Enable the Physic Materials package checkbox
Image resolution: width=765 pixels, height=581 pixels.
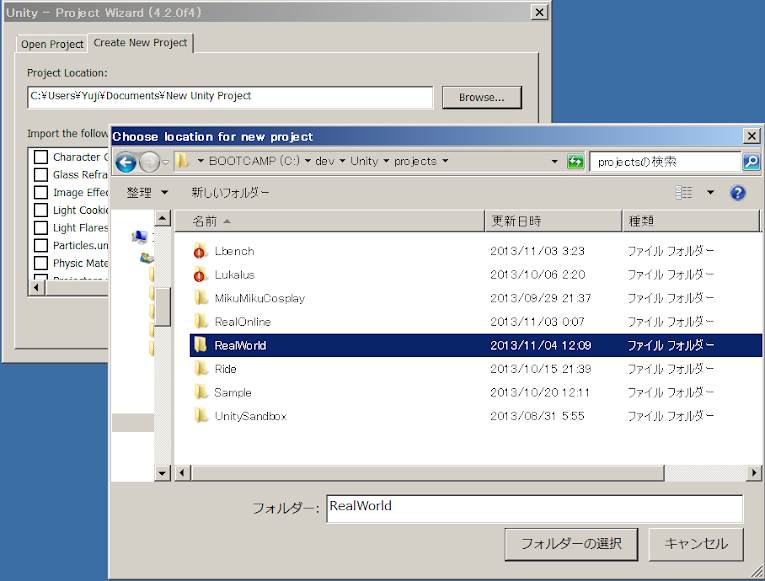pyautogui.click(x=41, y=263)
